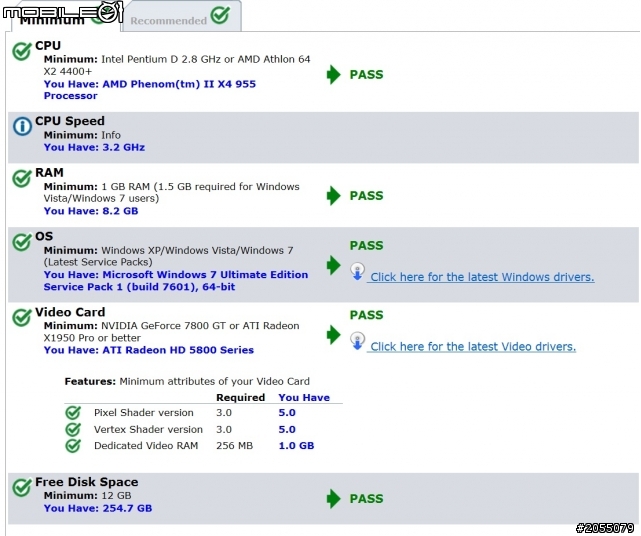Click the Free Disk Space checkmark icon
The width and height of the screenshot is (641, 536).
coord(22,487)
